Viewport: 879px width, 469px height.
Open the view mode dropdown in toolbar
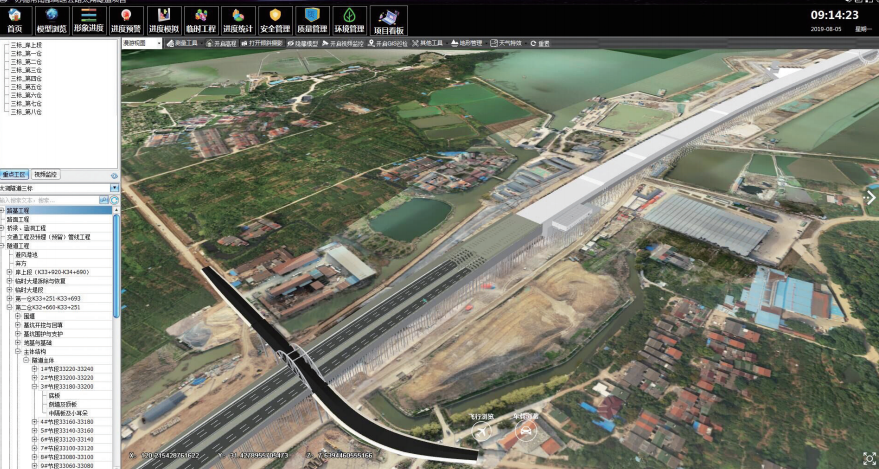pyautogui.click(x=142, y=43)
